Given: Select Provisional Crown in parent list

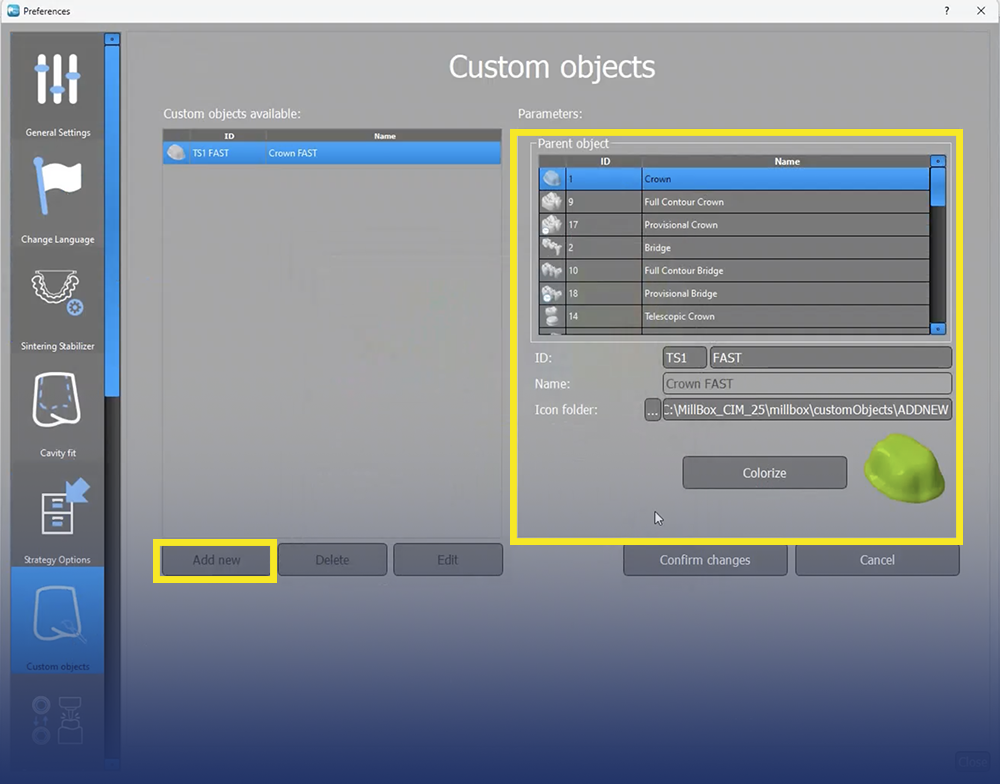Looking at the screenshot, I should [x=735, y=225].
